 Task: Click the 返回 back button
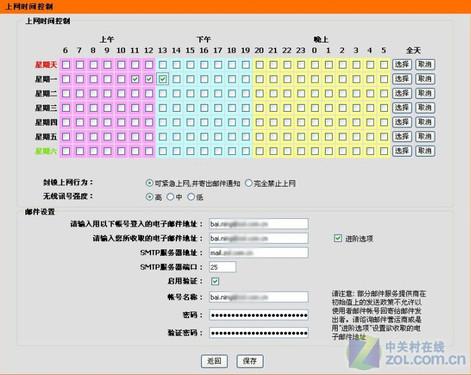[x=214, y=361]
